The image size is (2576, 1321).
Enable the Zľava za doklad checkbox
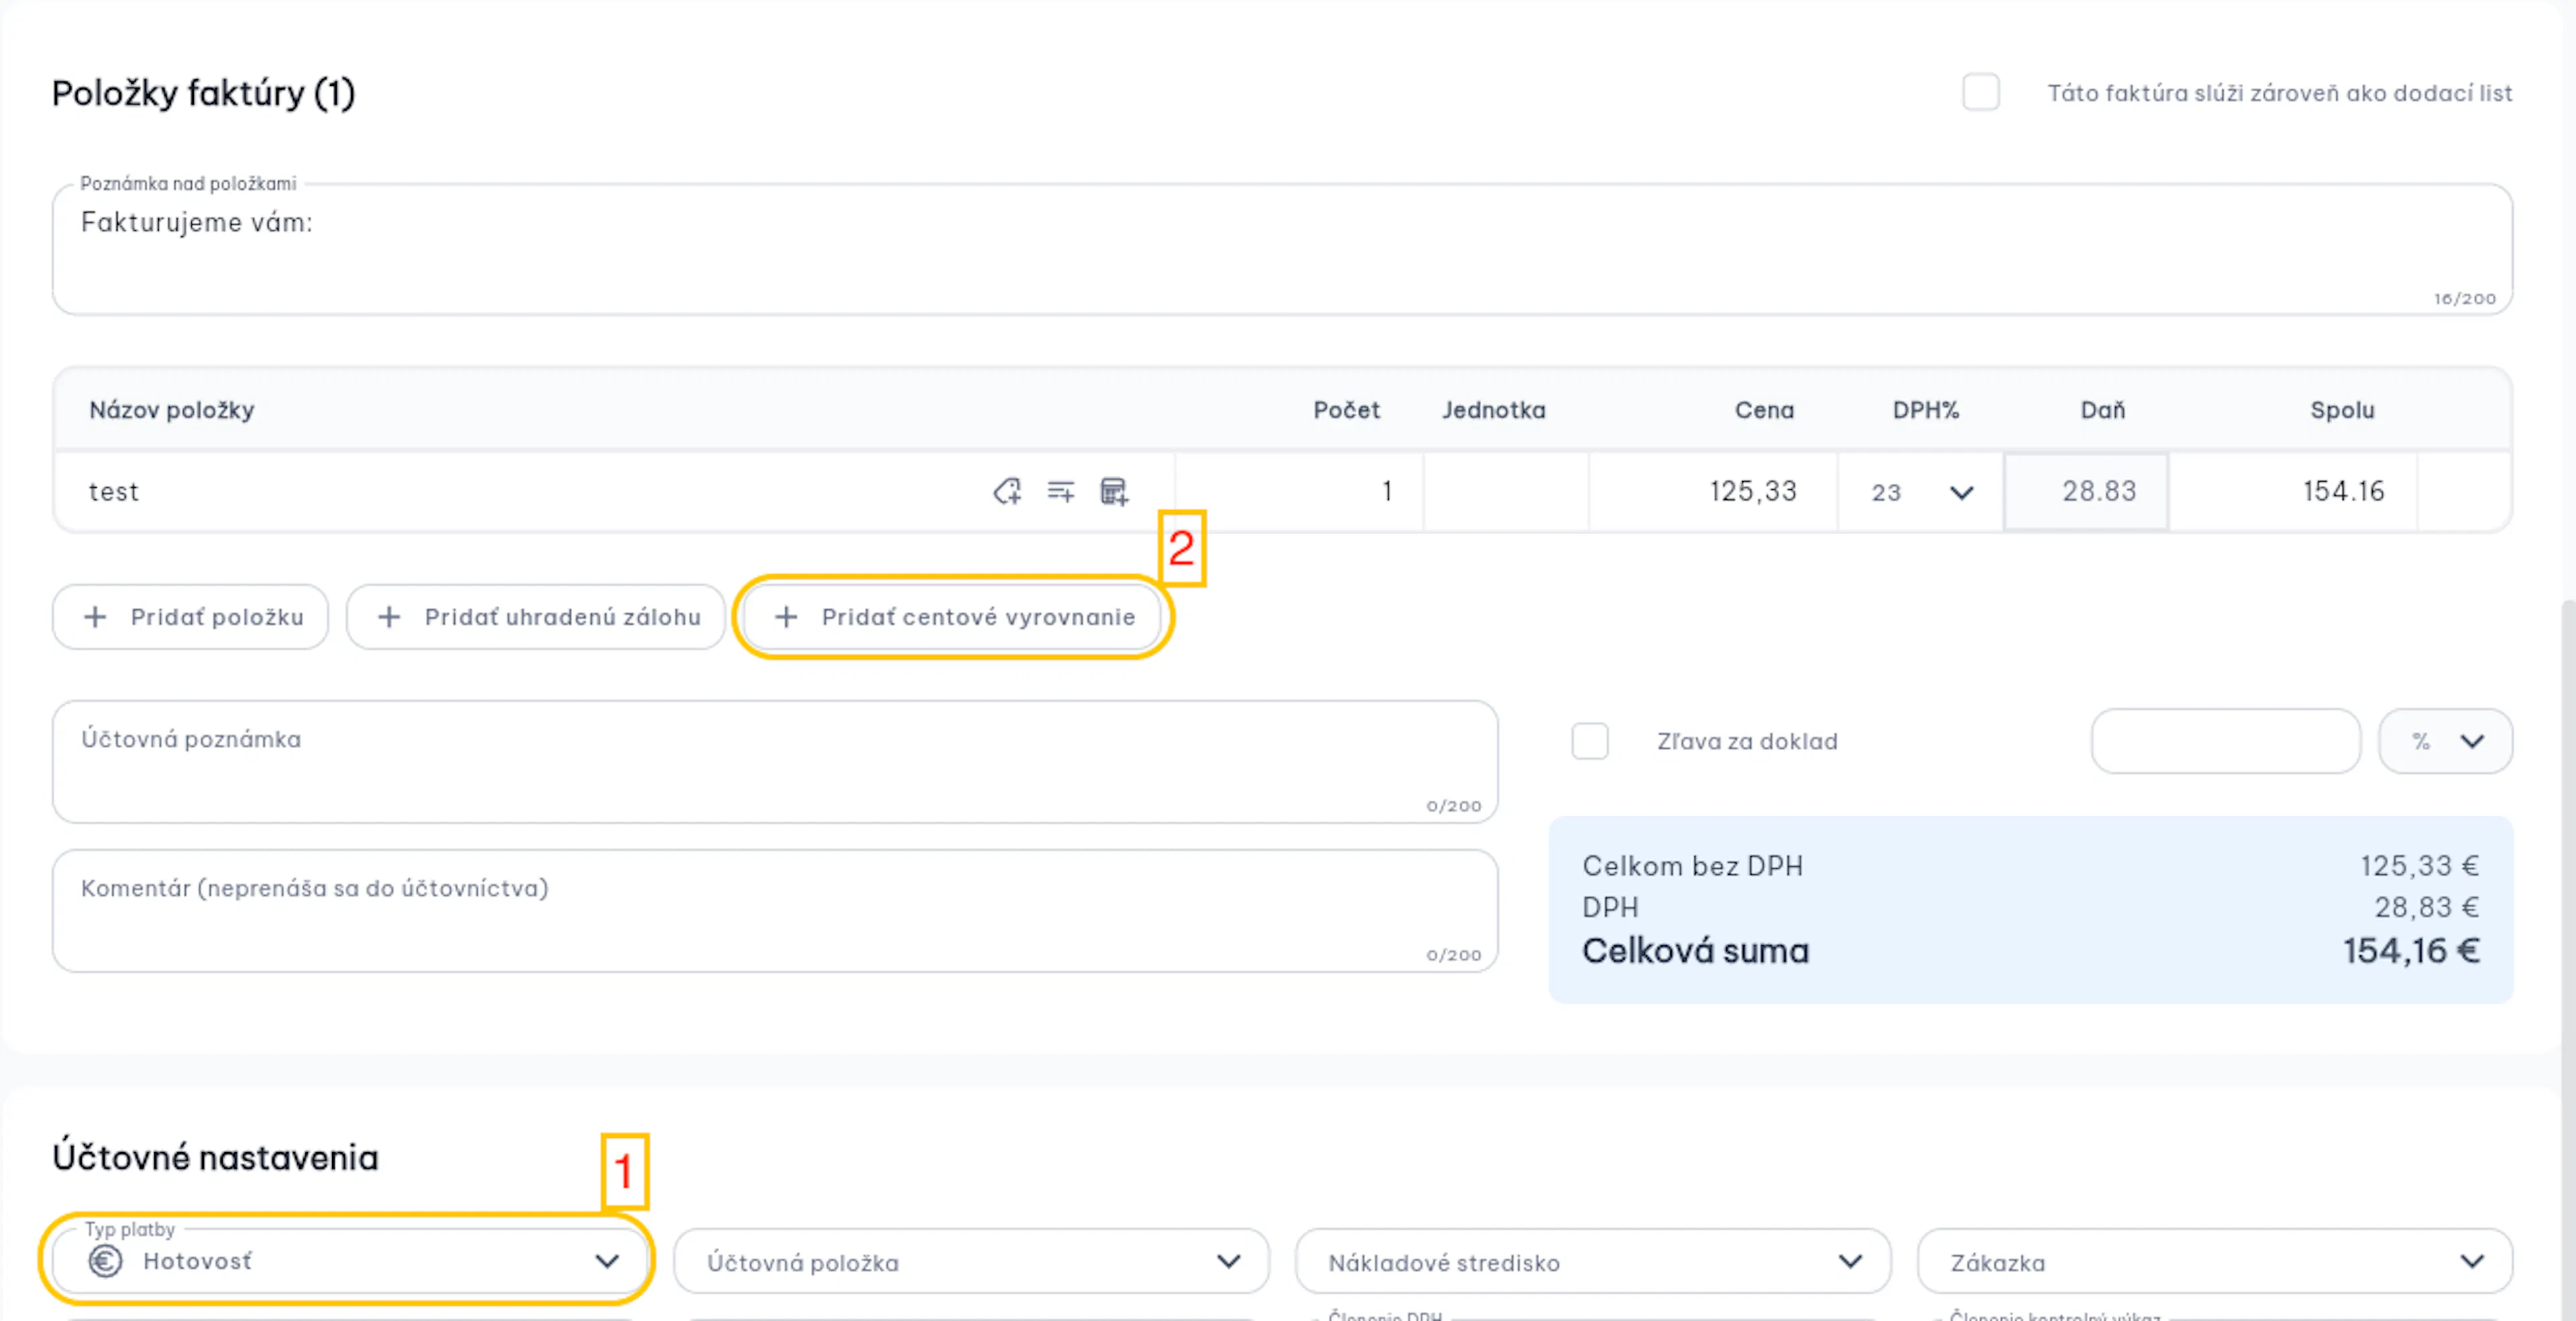point(1590,741)
